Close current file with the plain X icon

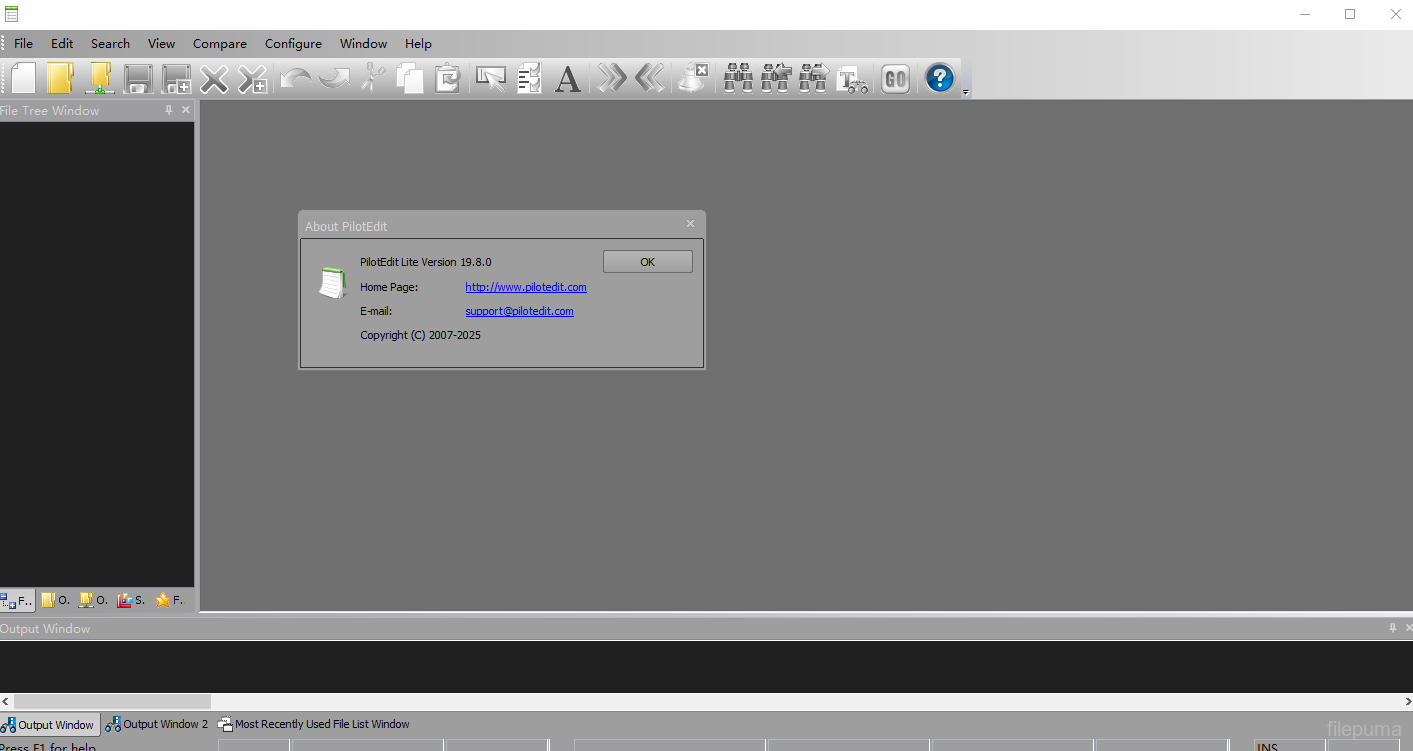click(214, 78)
